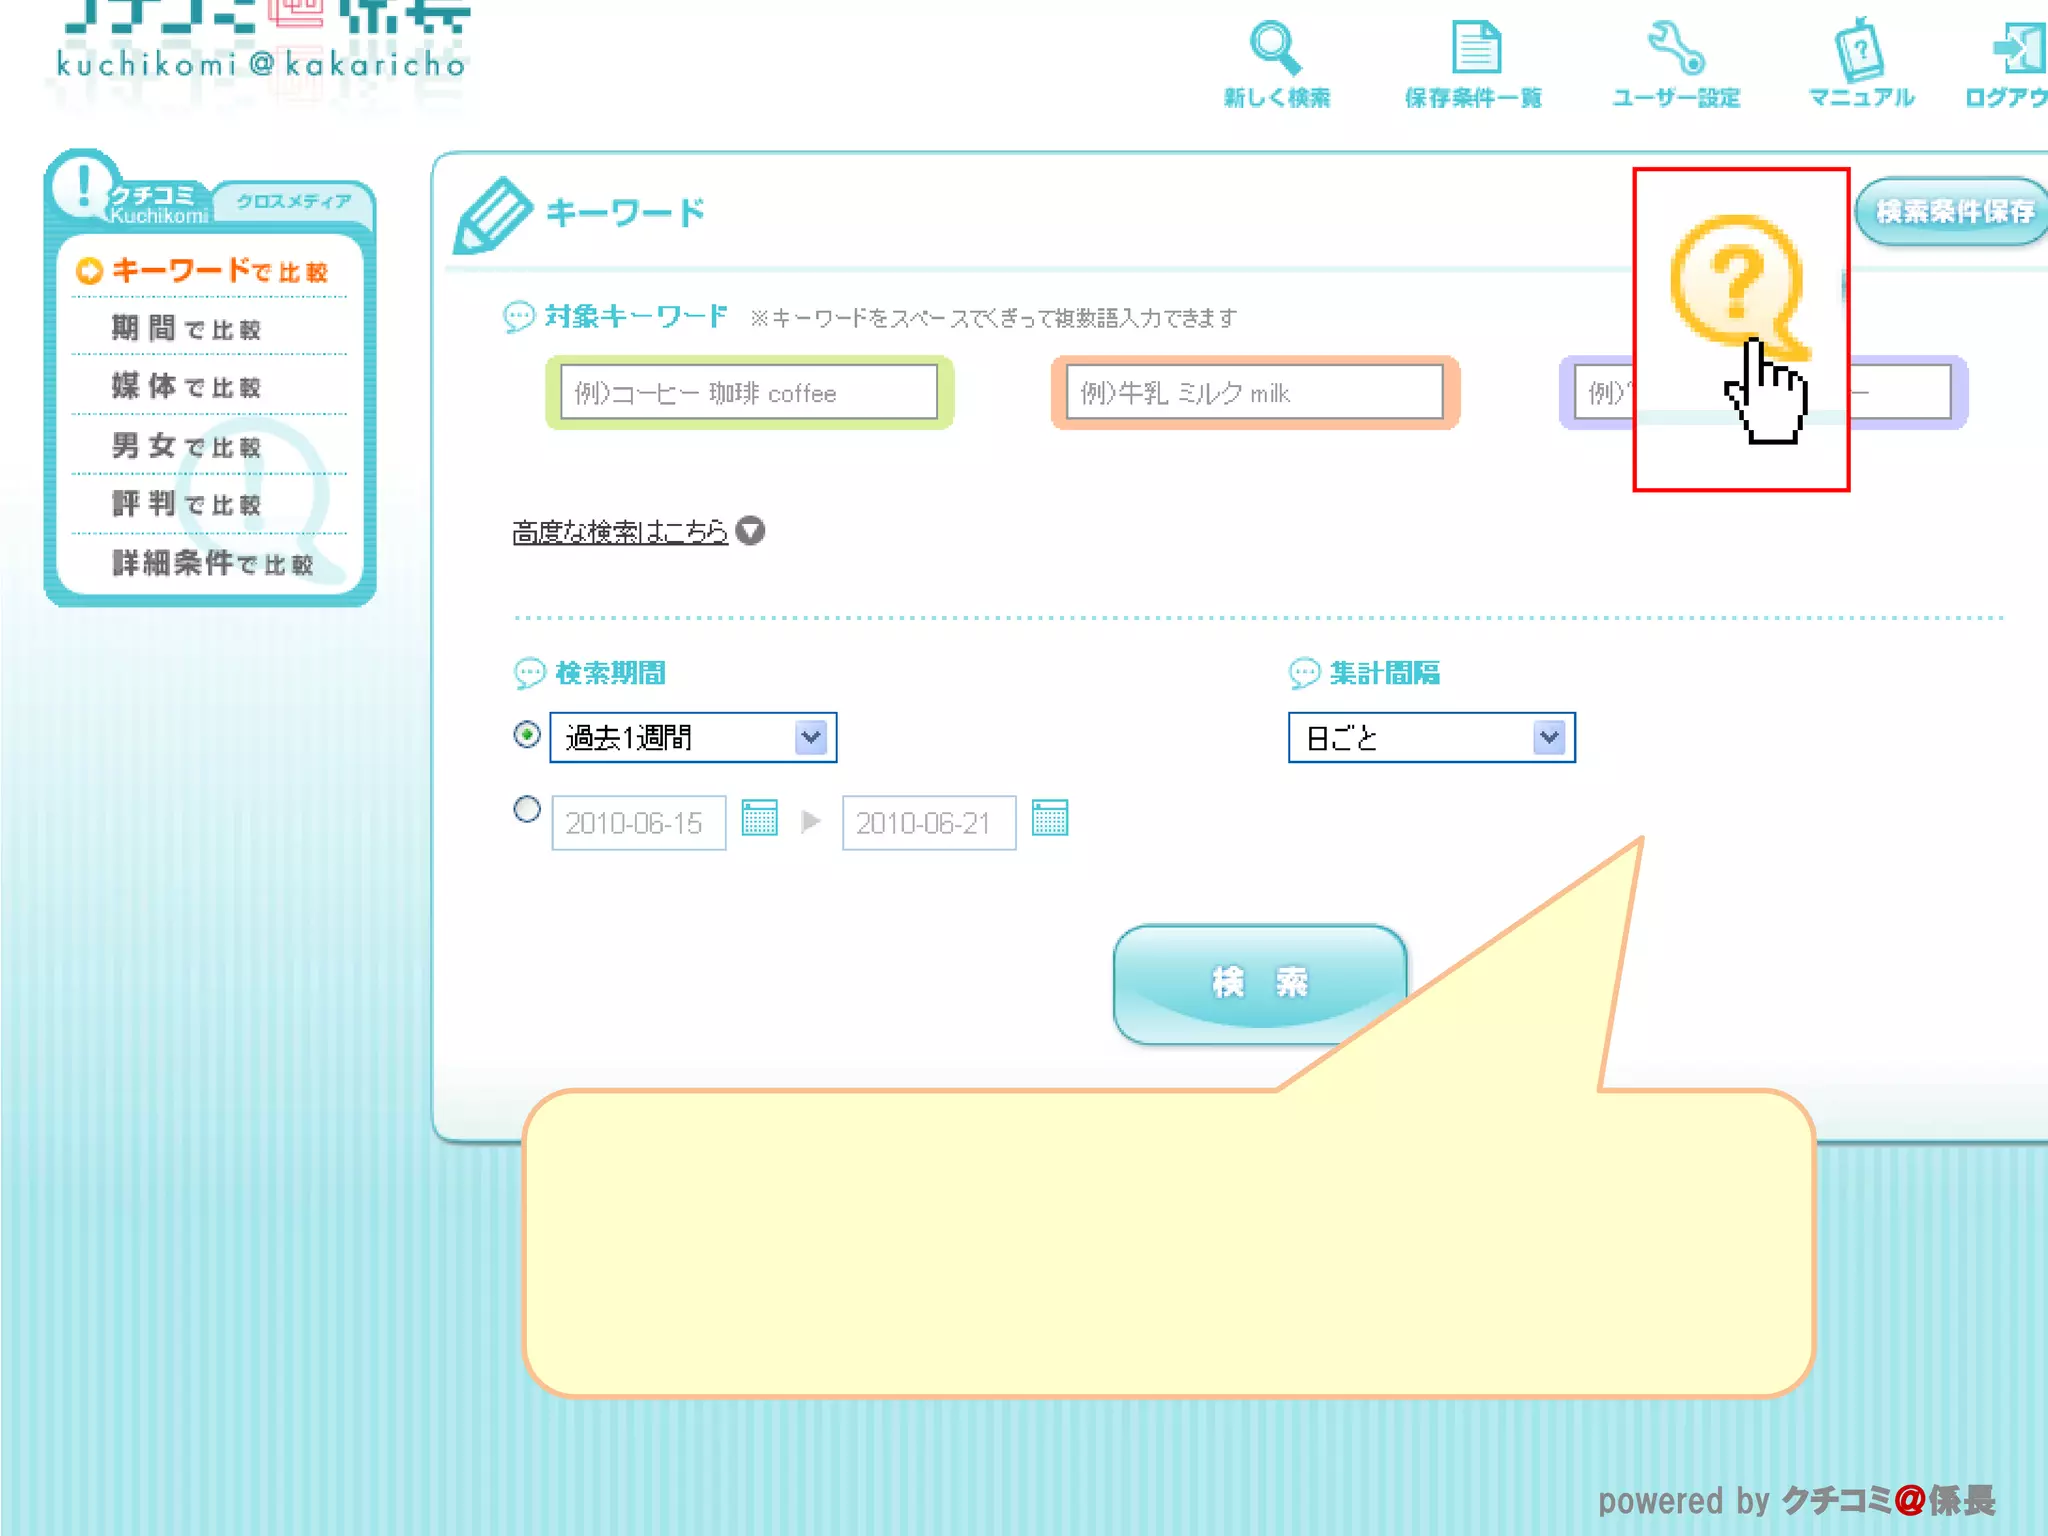Click the green keyword field with コーヒー example
The width and height of the screenshot is (2048, 1536).
click(x=749, y=392)
